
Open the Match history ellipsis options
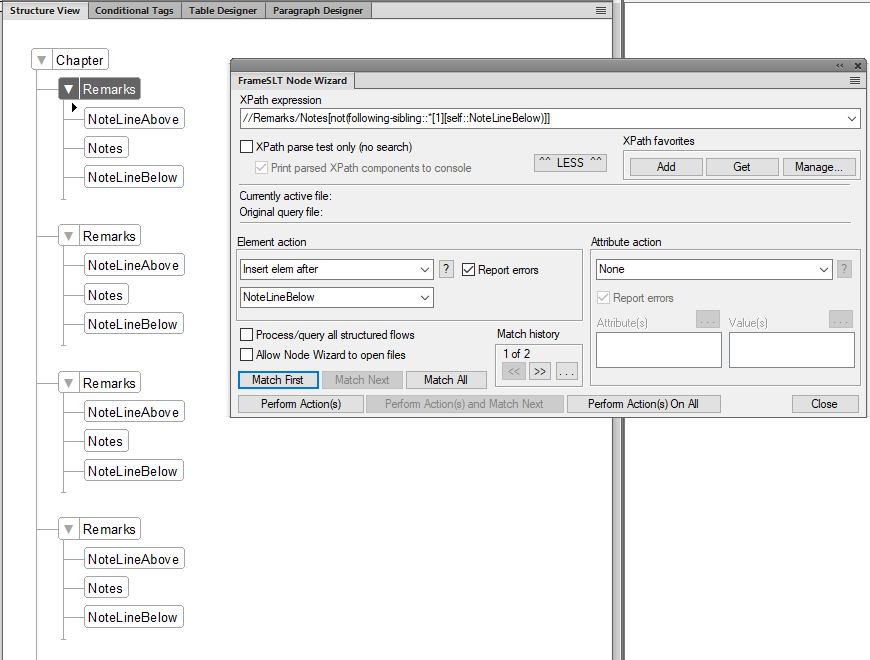pos(565,371)
